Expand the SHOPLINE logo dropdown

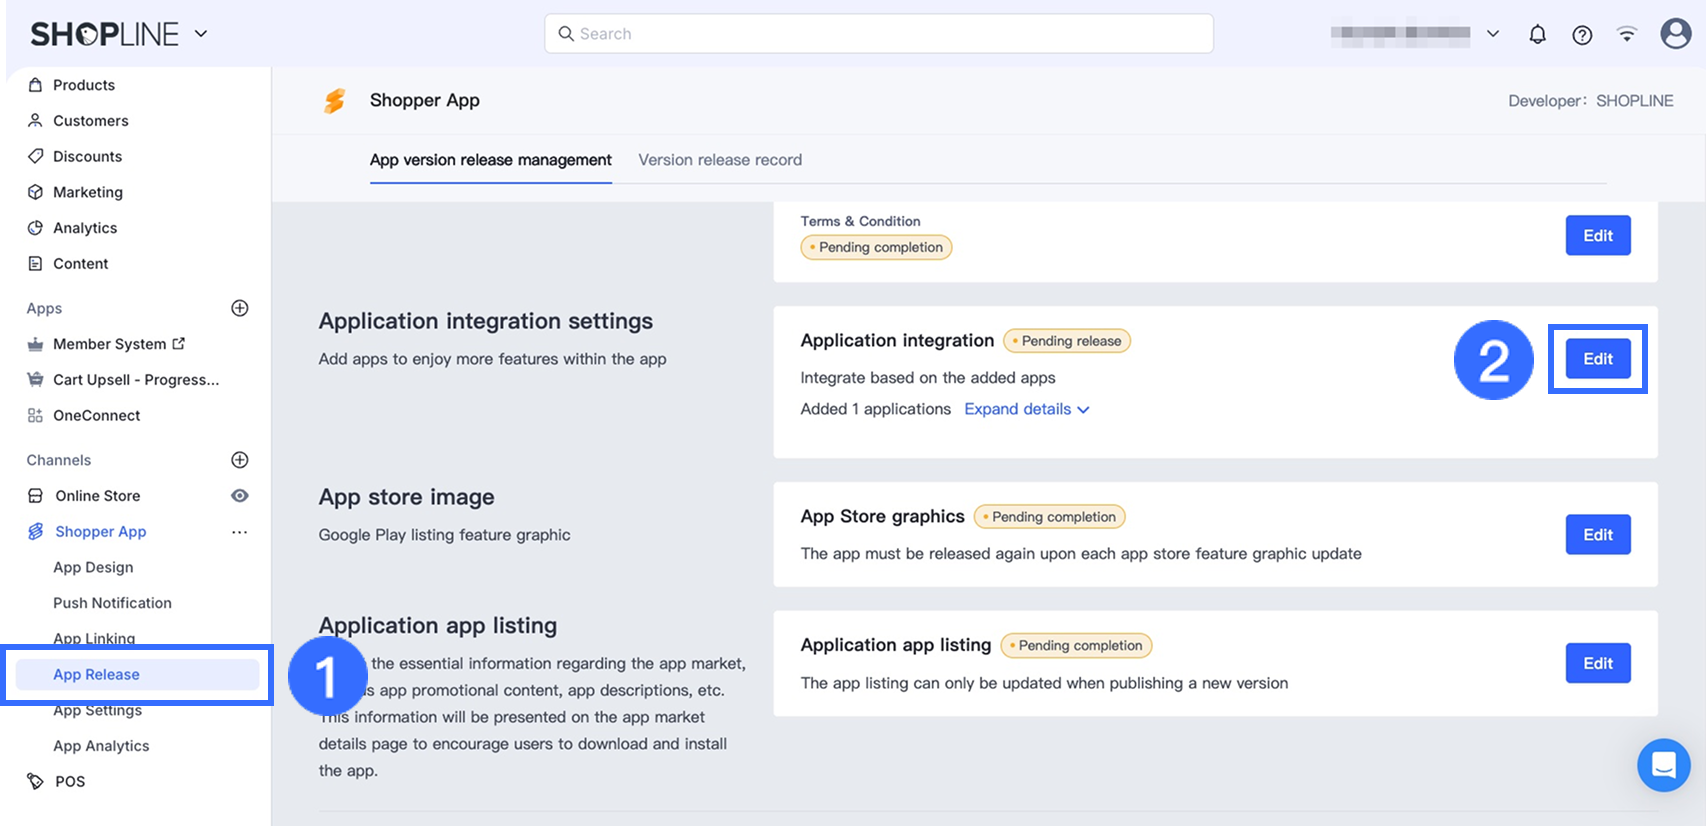201,34
